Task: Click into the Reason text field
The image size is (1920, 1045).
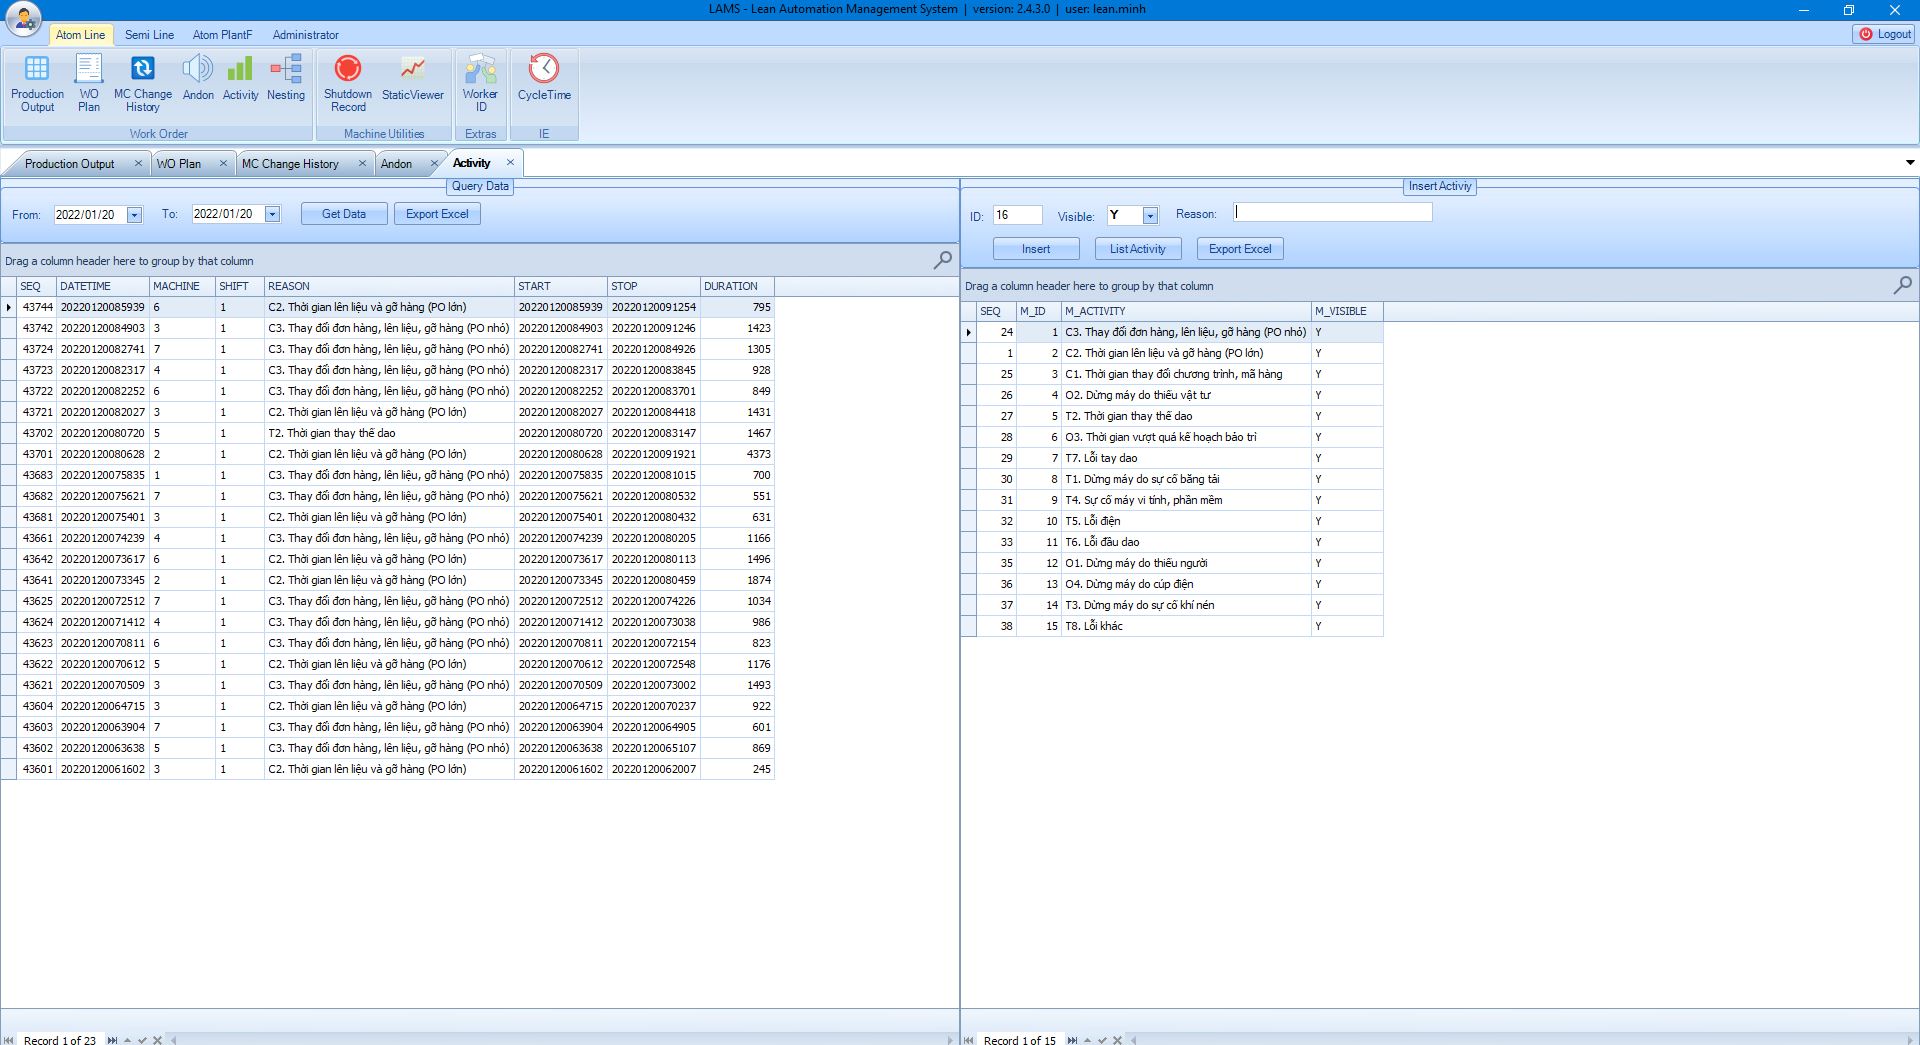Action: (1332, 213)
